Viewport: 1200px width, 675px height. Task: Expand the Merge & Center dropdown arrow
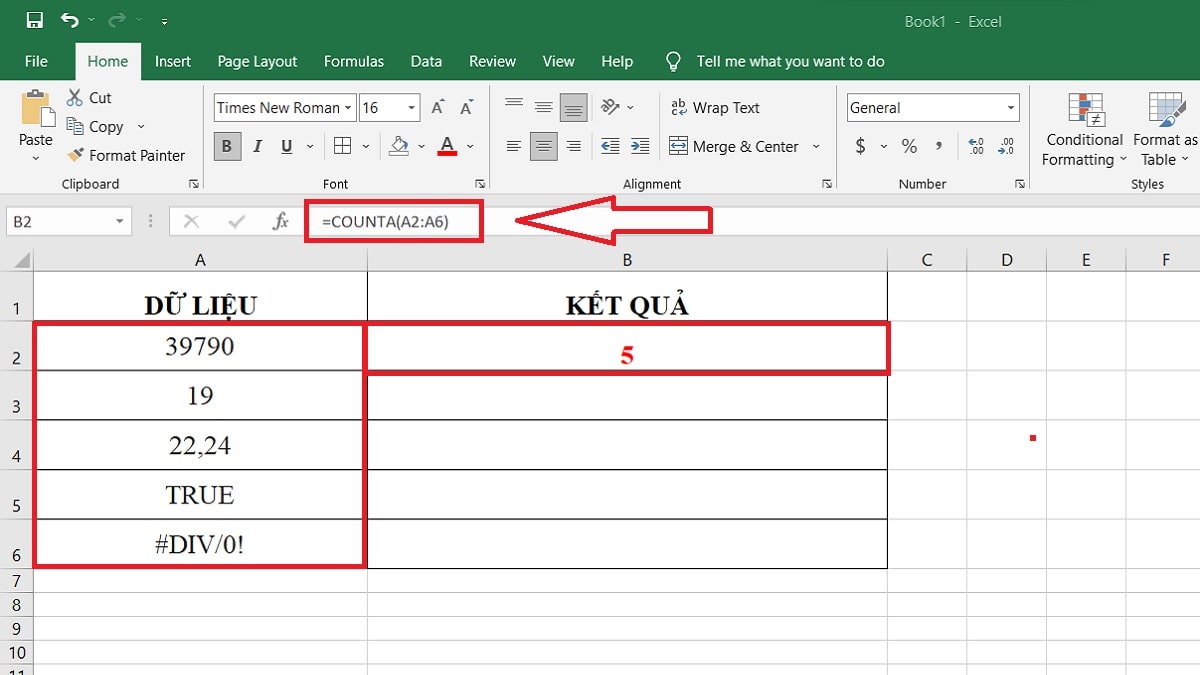pyautogui.click(x=816, y=146)
